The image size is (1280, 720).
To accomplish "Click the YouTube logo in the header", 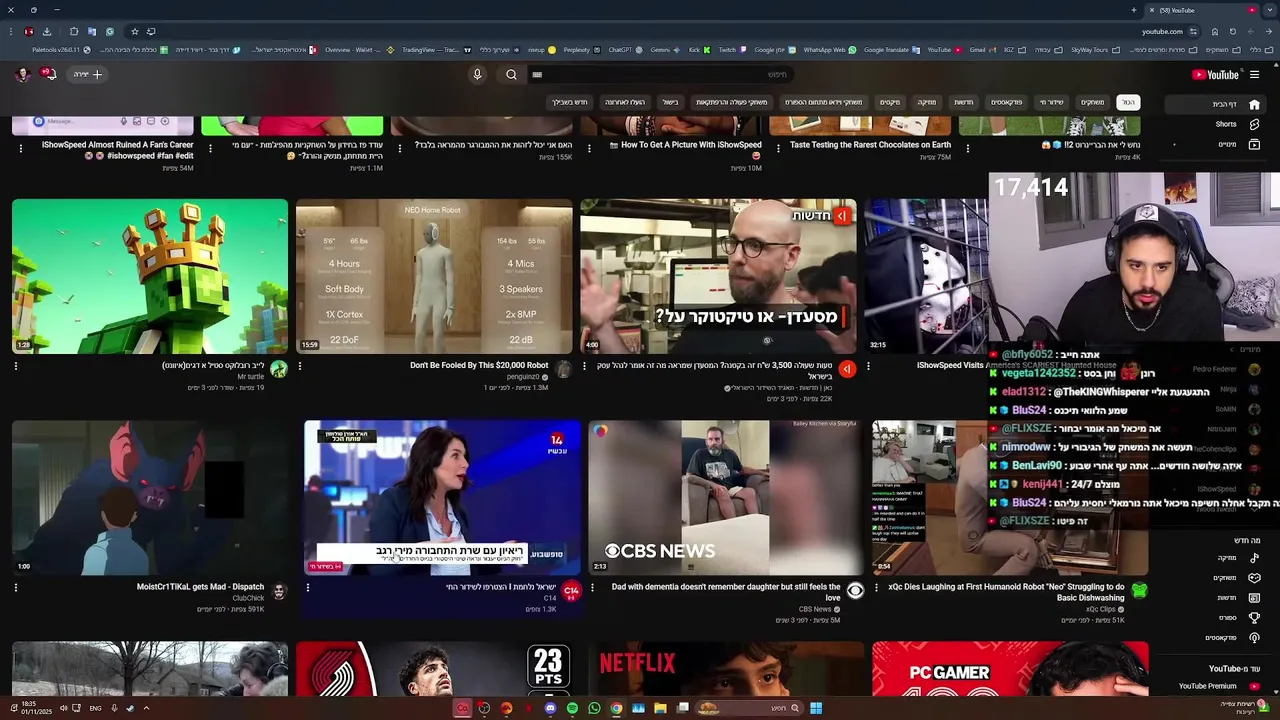I will [x=1215, y=74].
